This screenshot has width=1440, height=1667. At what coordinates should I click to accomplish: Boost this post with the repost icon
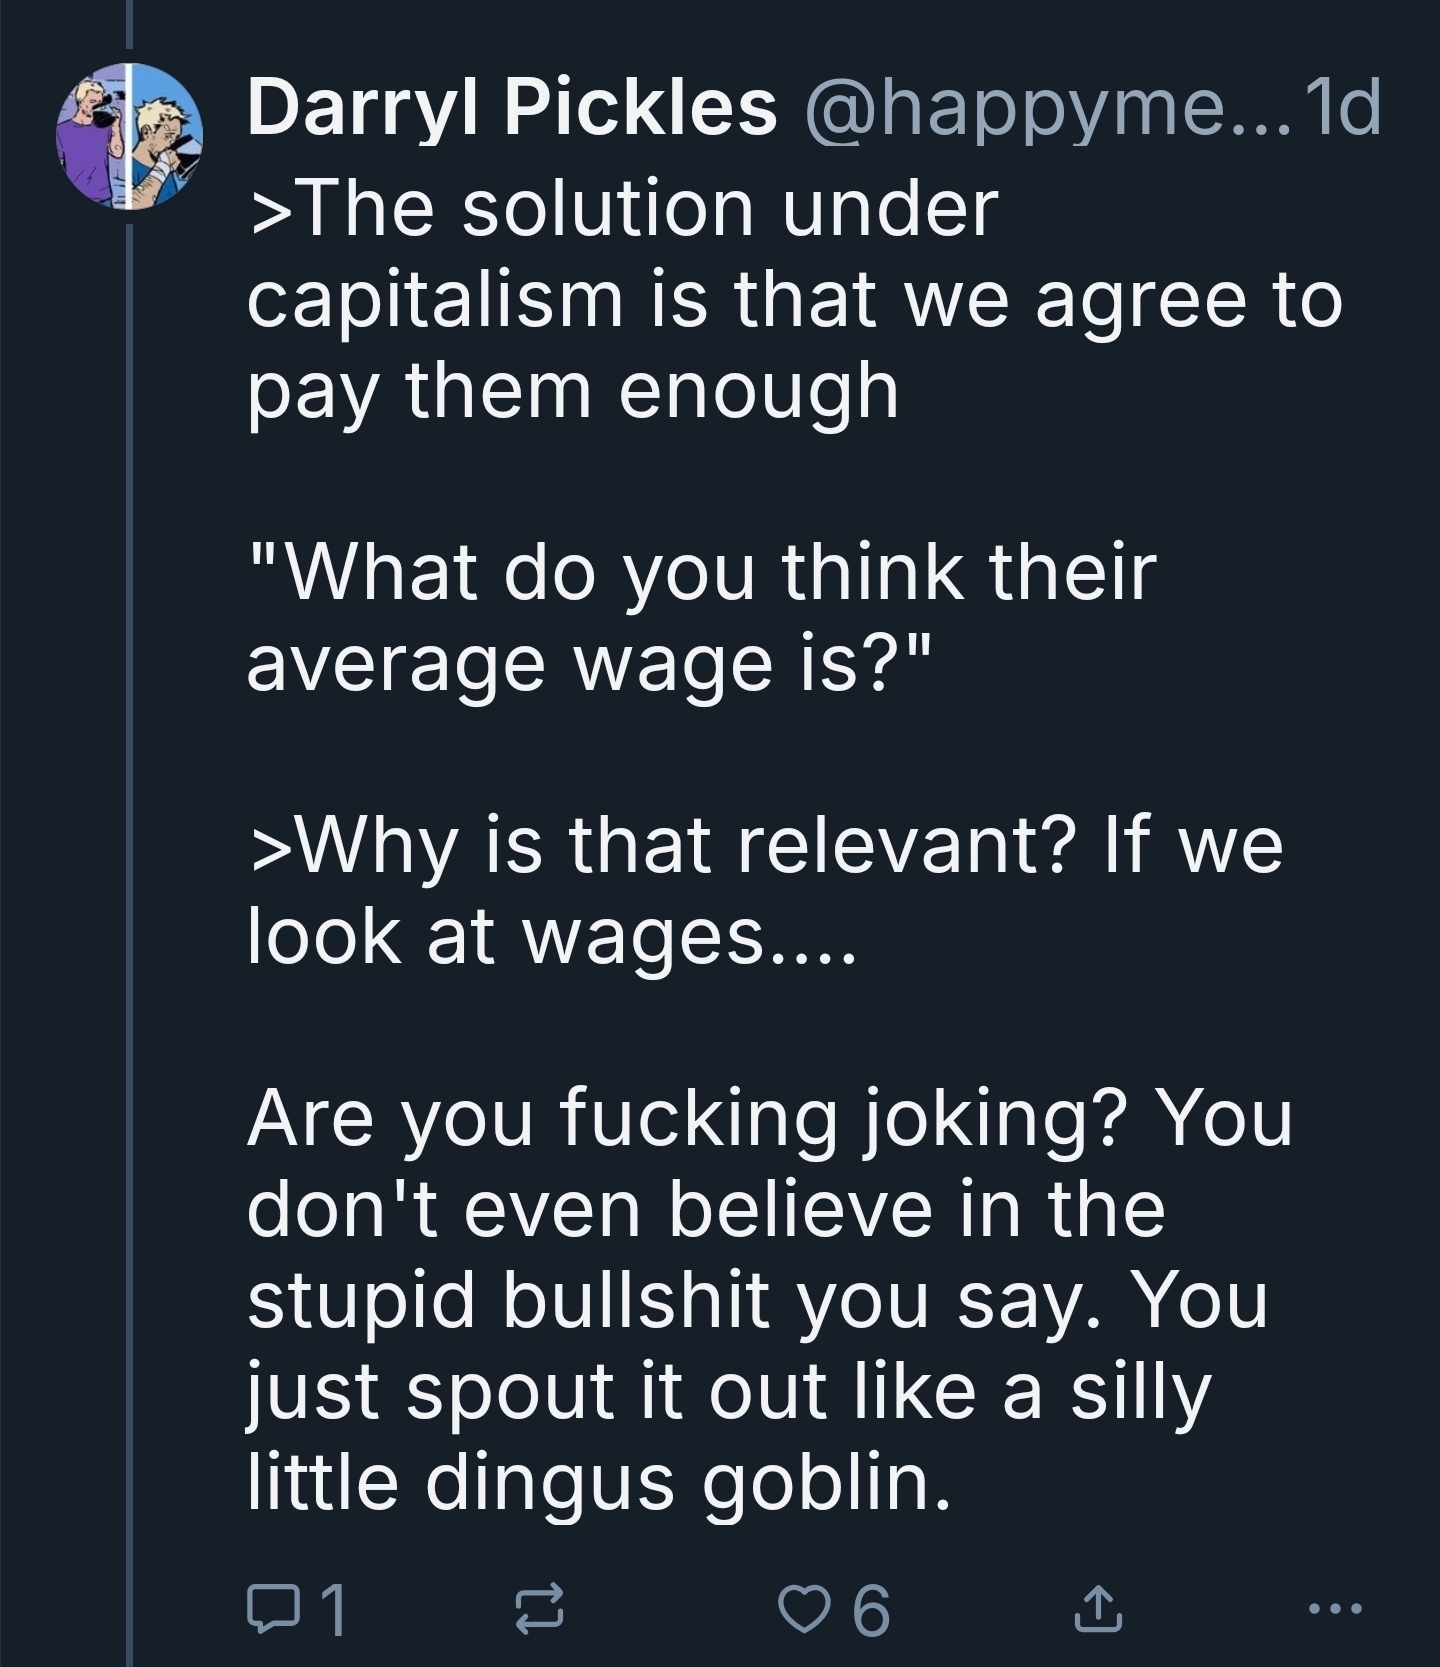[541, 1608]
